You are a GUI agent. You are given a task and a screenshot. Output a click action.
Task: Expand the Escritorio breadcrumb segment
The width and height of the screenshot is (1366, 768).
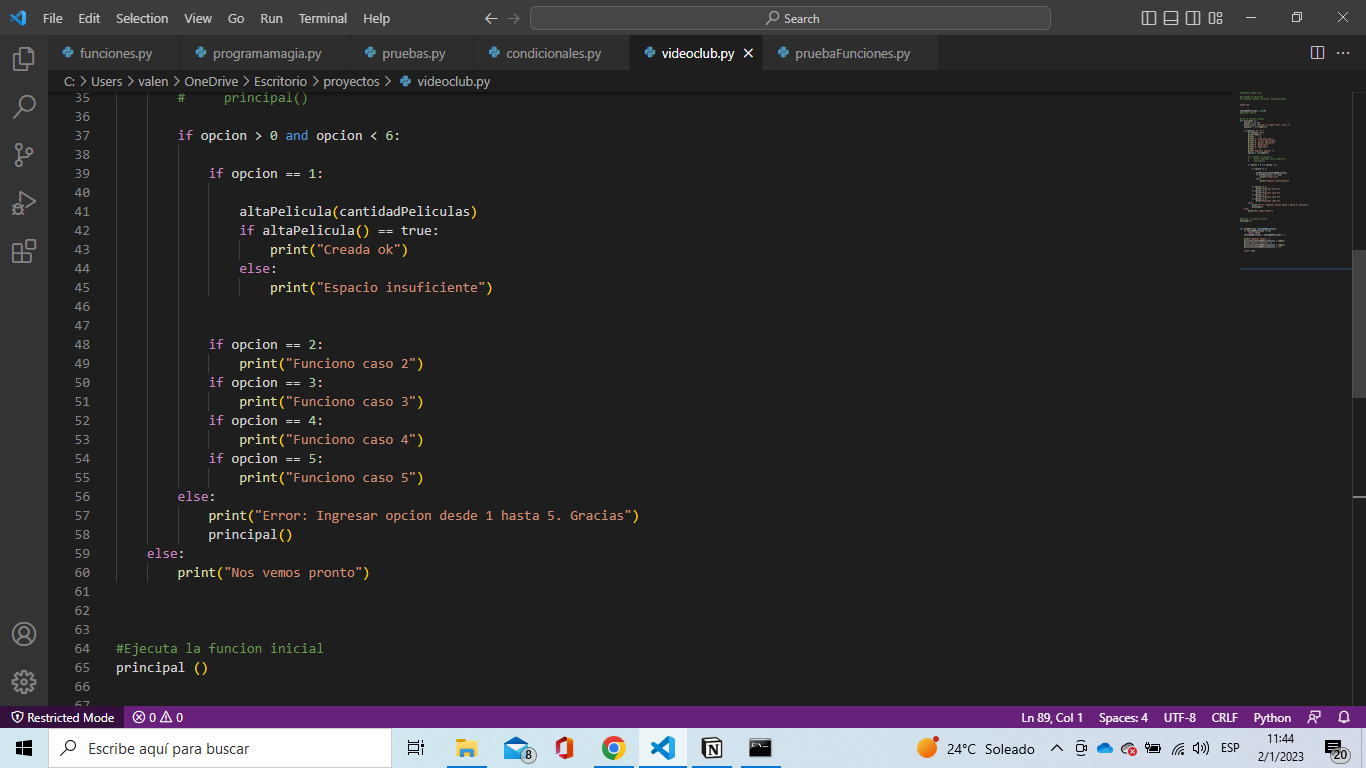[x=280, y=82]
